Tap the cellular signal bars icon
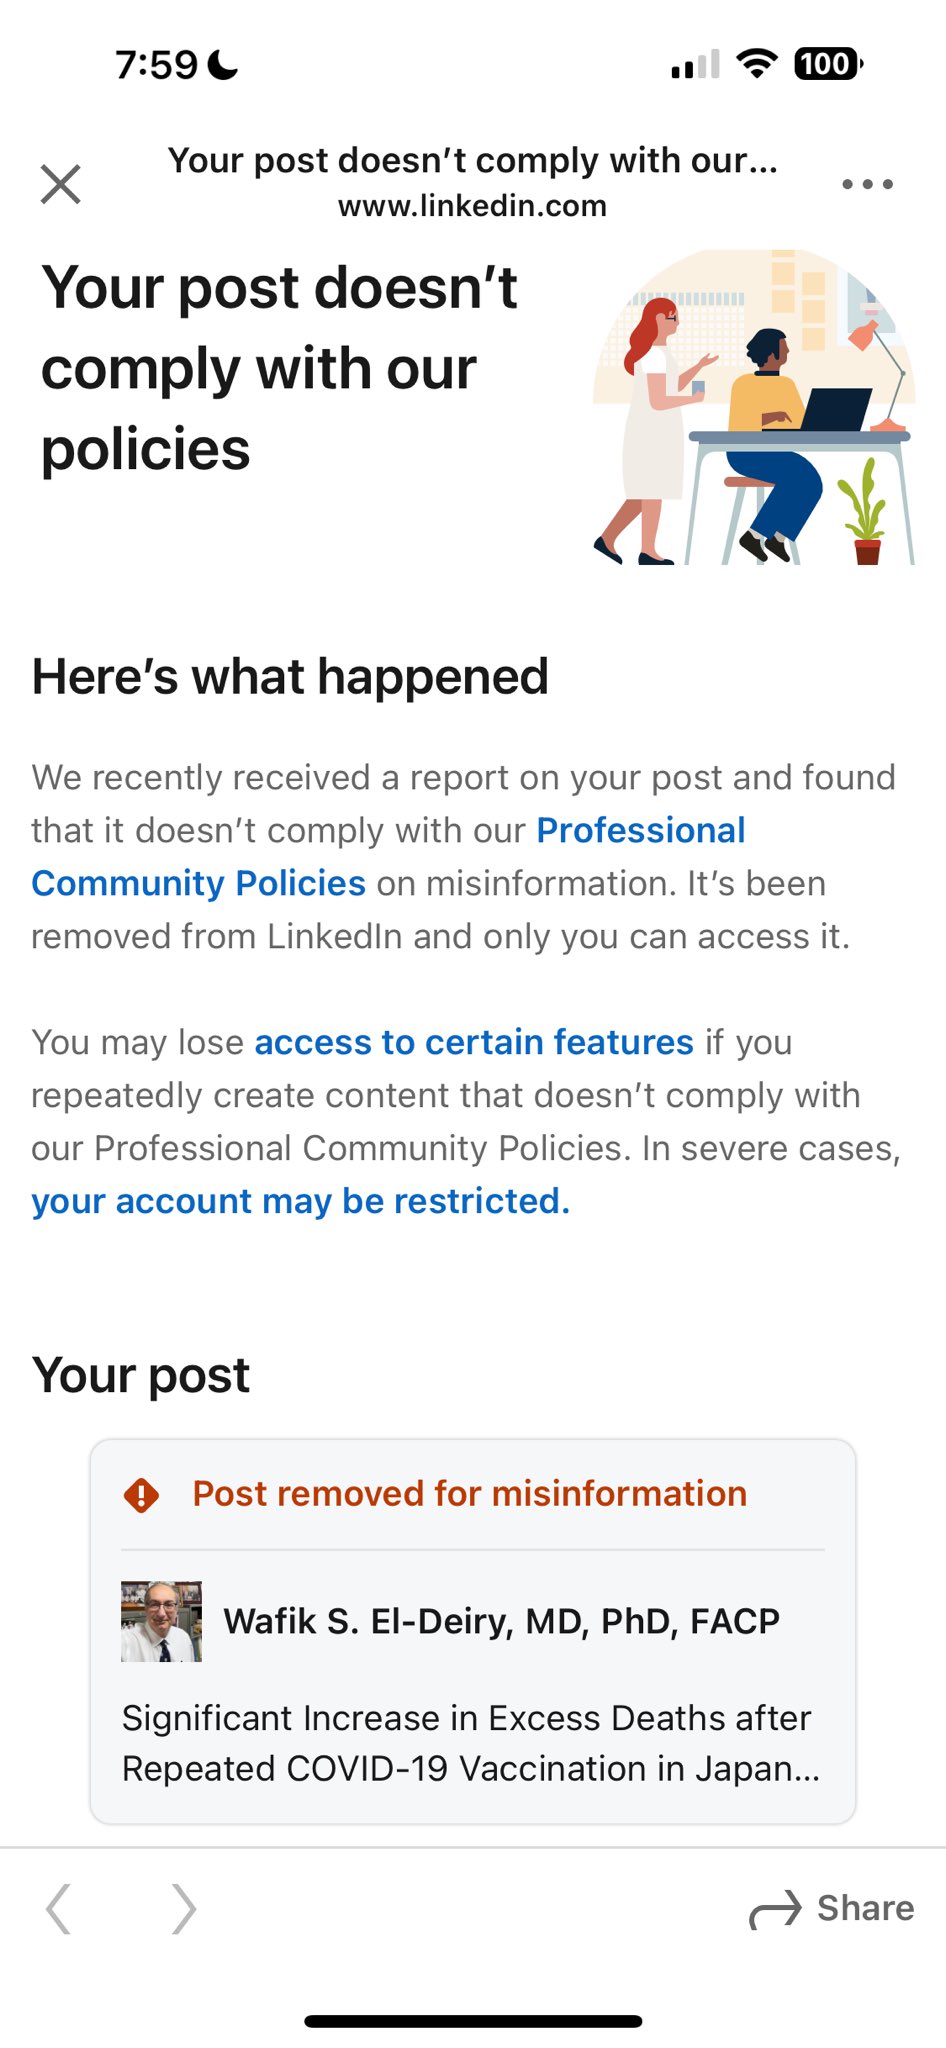 (x=695, y=65)
